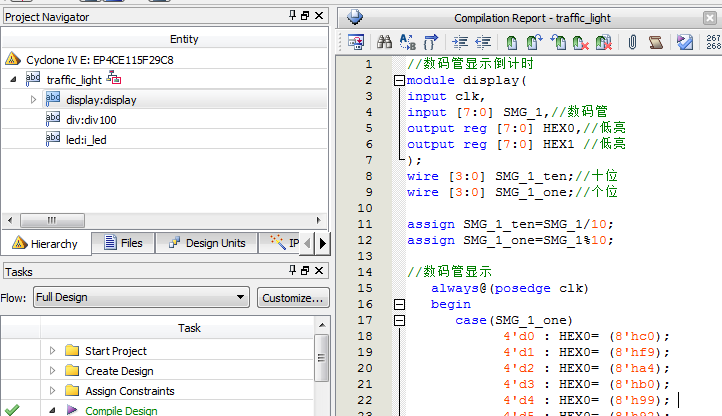The image size is (722, 416).
Task: Toggle line numbers display icon
Action: (713, 42)
